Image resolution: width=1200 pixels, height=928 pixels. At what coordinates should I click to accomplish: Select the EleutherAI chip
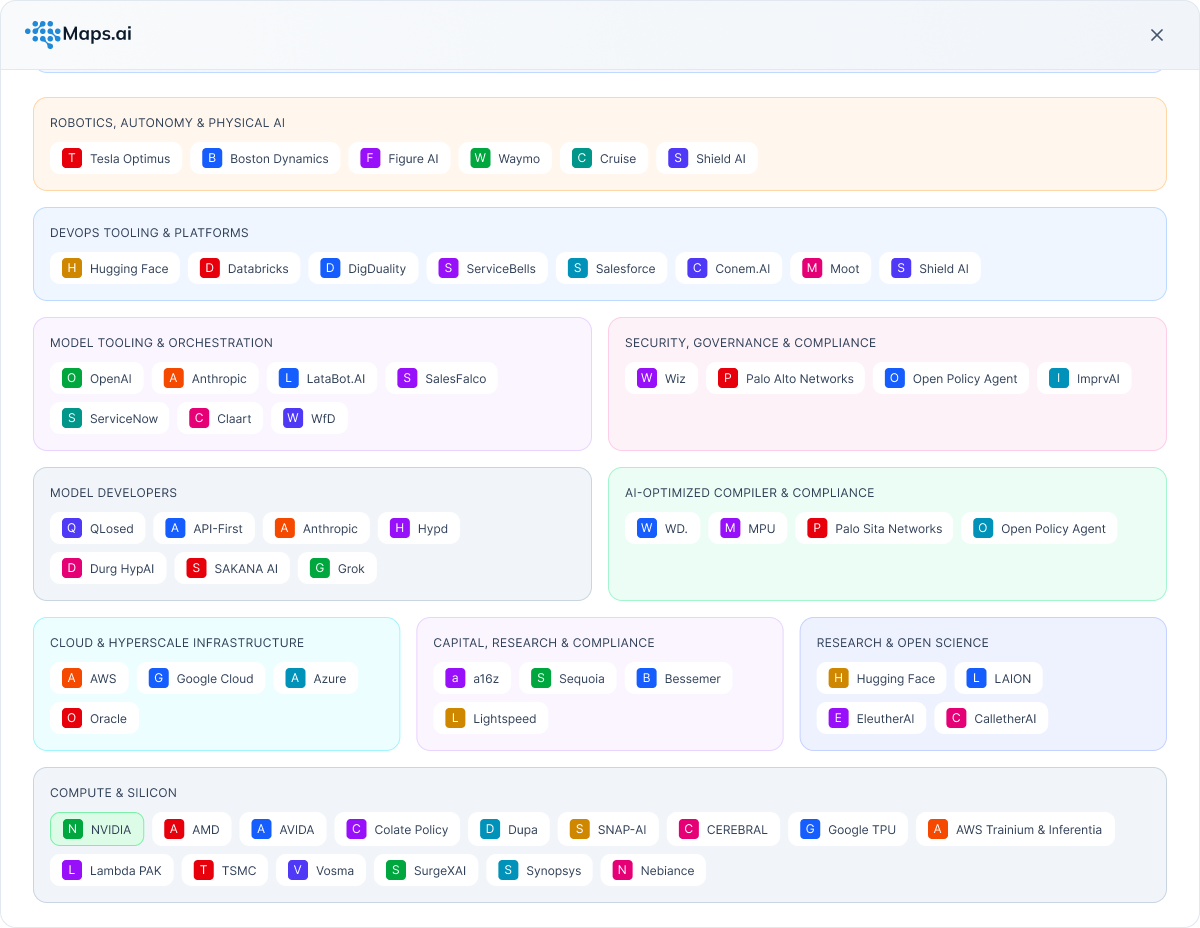click(x=871, y=718)
